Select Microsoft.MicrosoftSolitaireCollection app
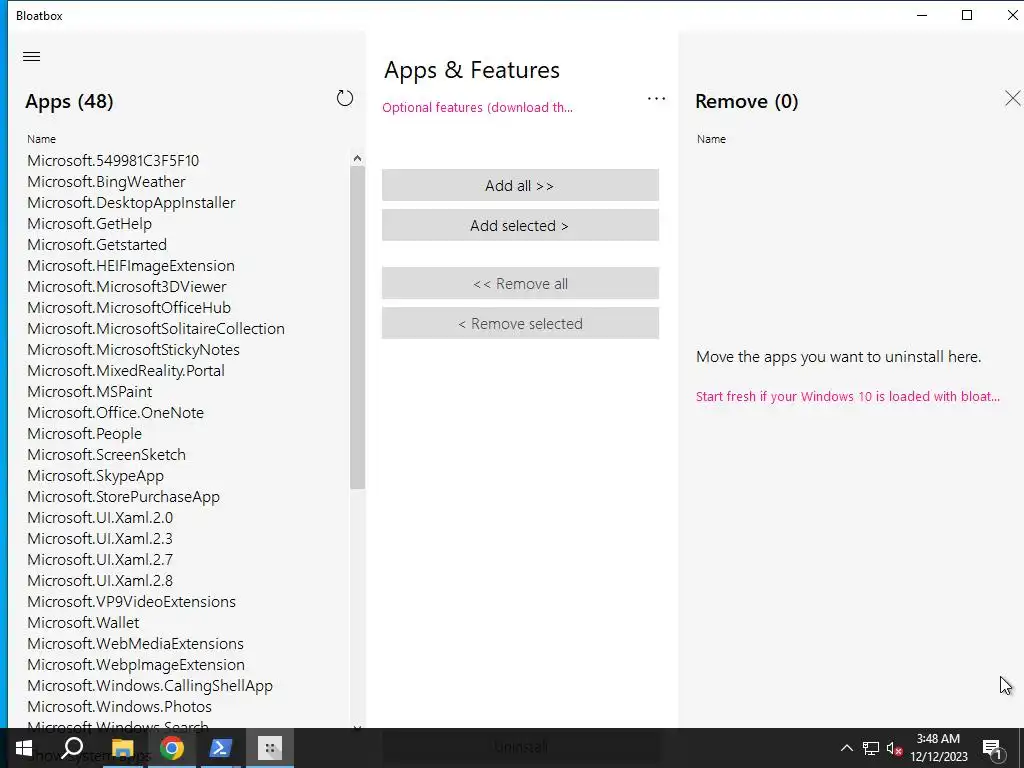Viewport: 1024px width, 768px height. [x=156, y=328]
